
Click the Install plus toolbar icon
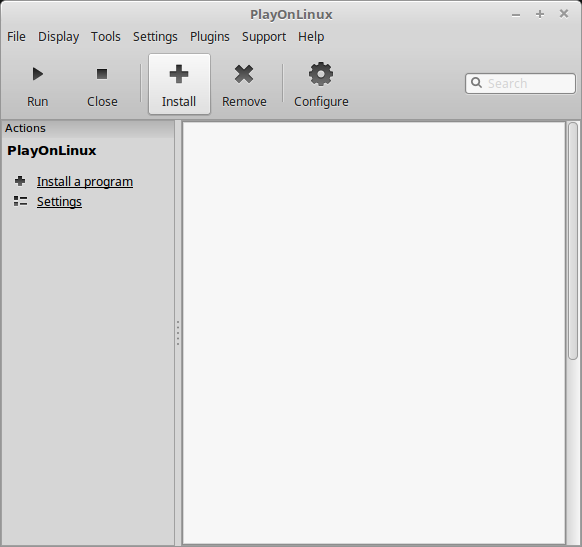[179, 74]
